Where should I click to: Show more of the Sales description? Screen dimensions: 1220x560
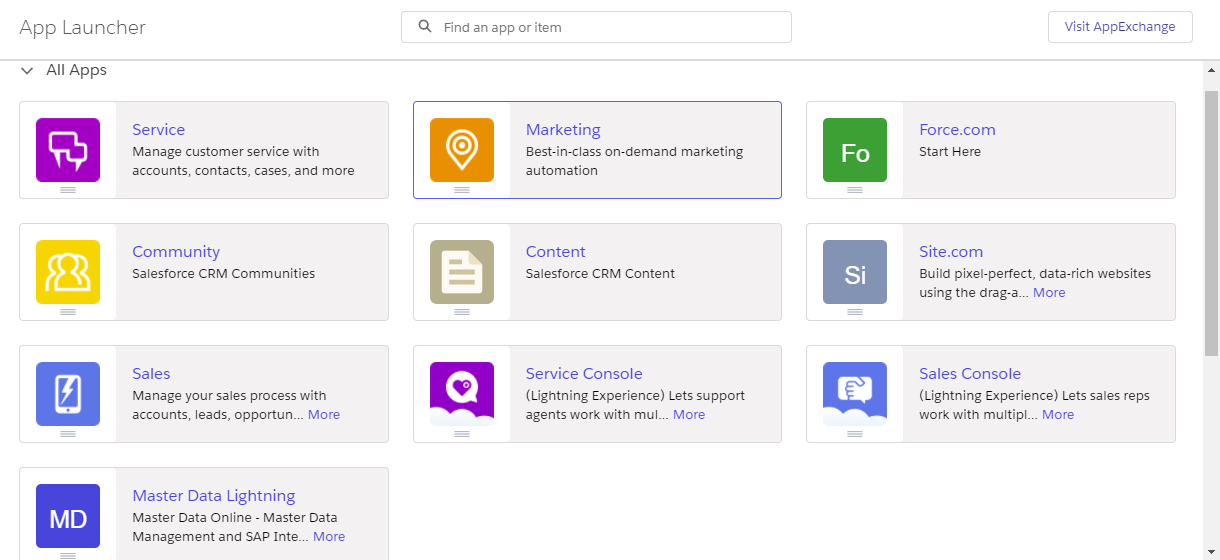(323, 415)
